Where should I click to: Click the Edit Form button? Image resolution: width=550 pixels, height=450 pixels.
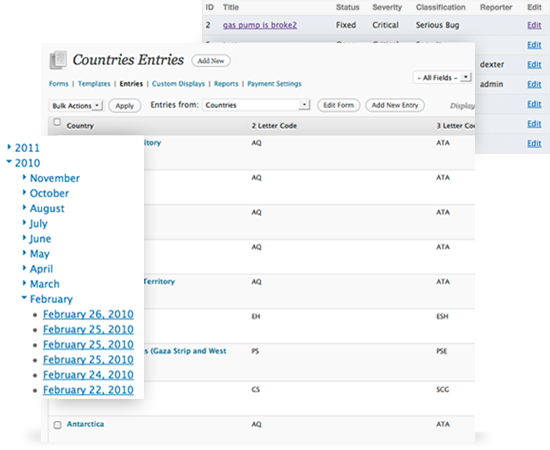point(338,105)
